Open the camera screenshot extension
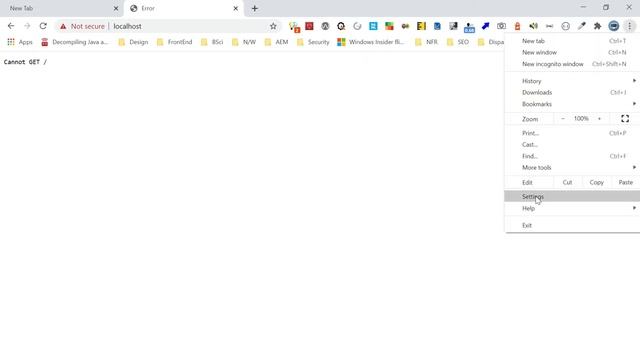Screen dimensions: 640x360 [x=501, y=26]
